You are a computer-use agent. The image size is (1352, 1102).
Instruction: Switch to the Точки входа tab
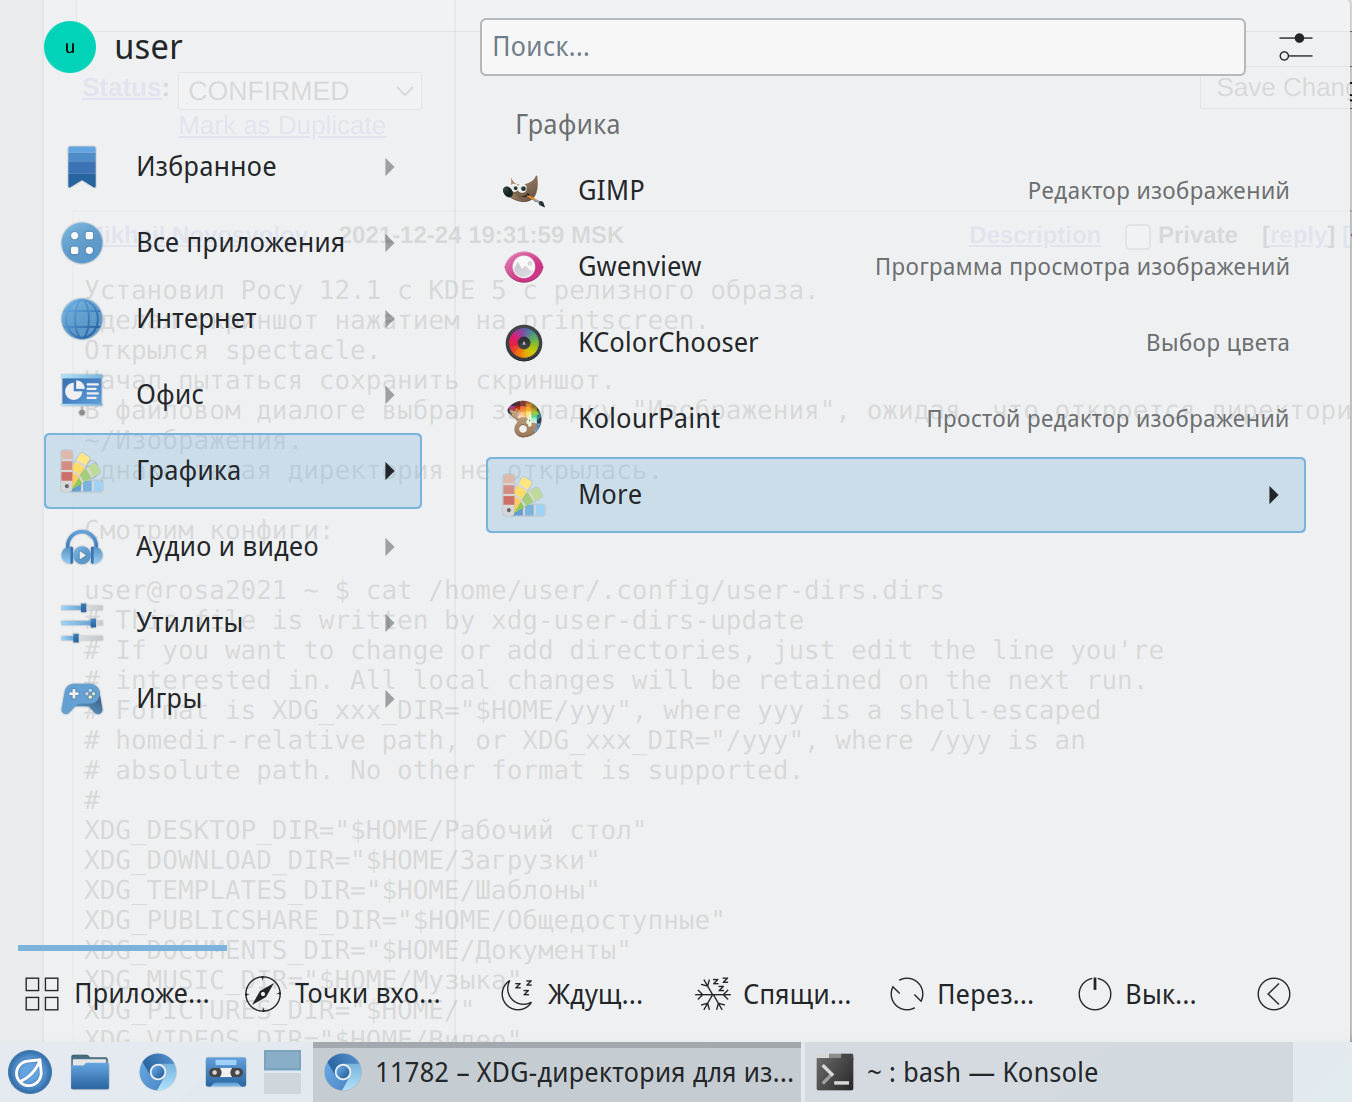click(x=343, y=994)
